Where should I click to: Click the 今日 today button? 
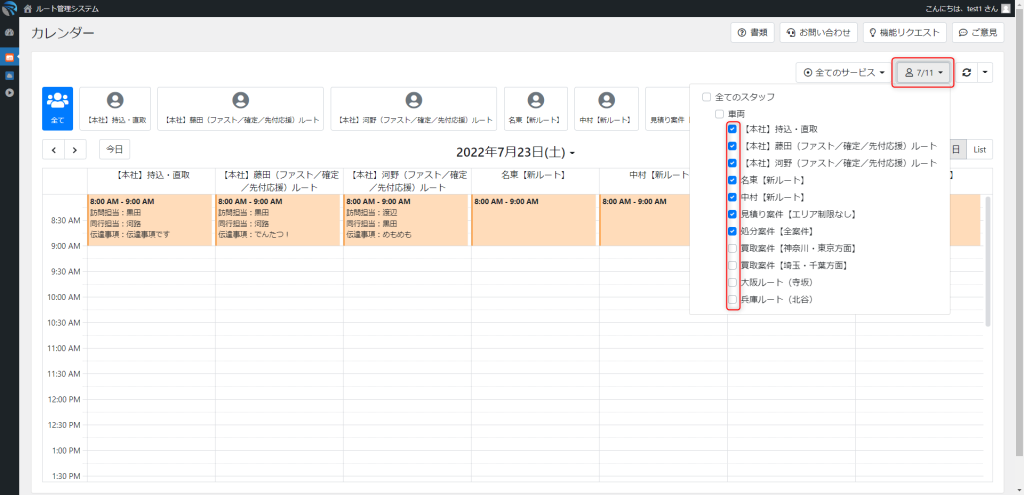[x=114, y=149]
